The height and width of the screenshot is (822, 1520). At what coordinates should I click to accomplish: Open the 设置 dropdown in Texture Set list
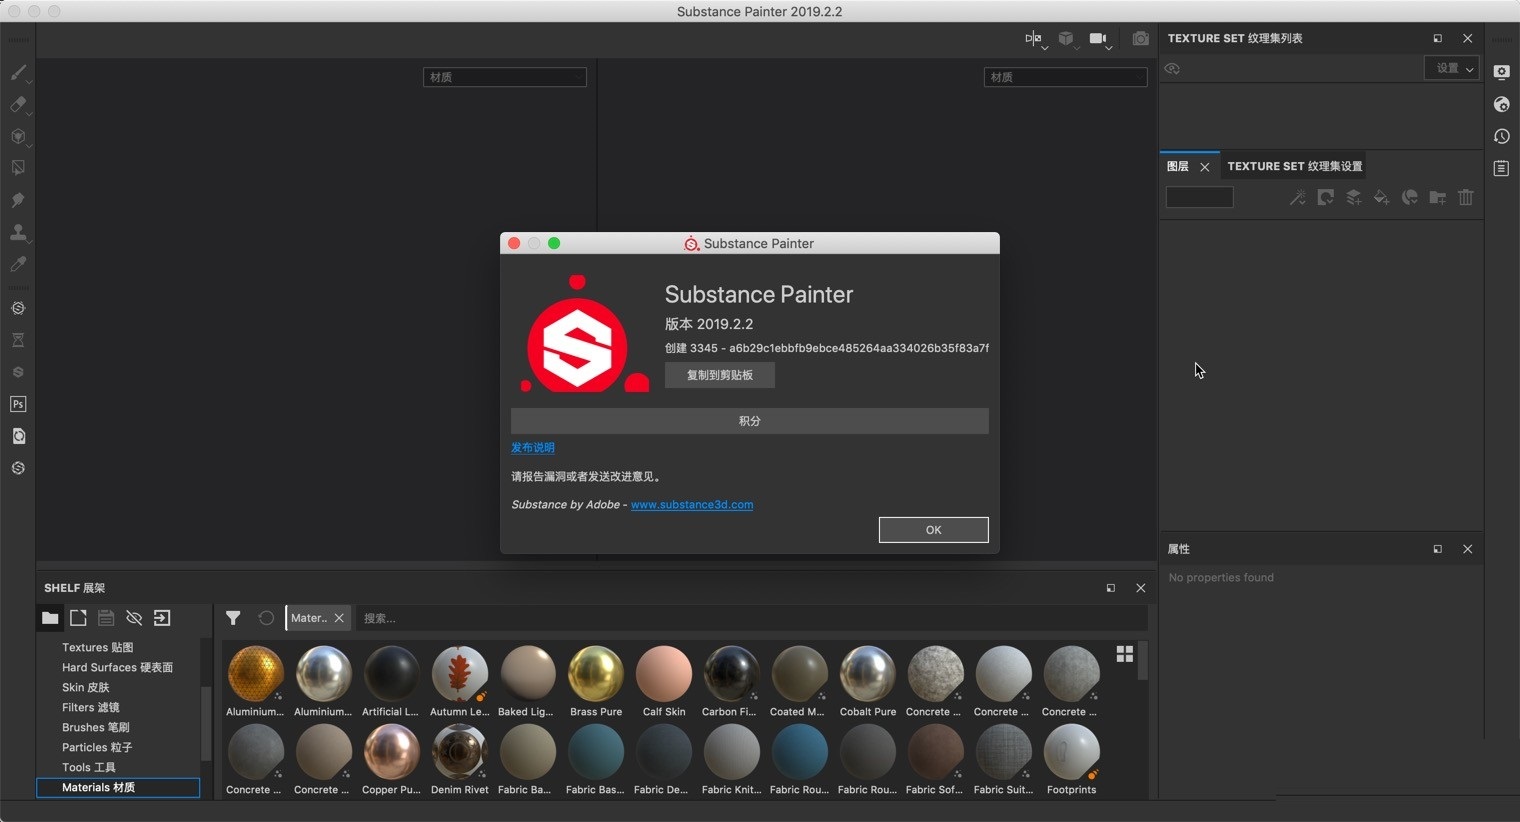click(x=1451, y=68)
